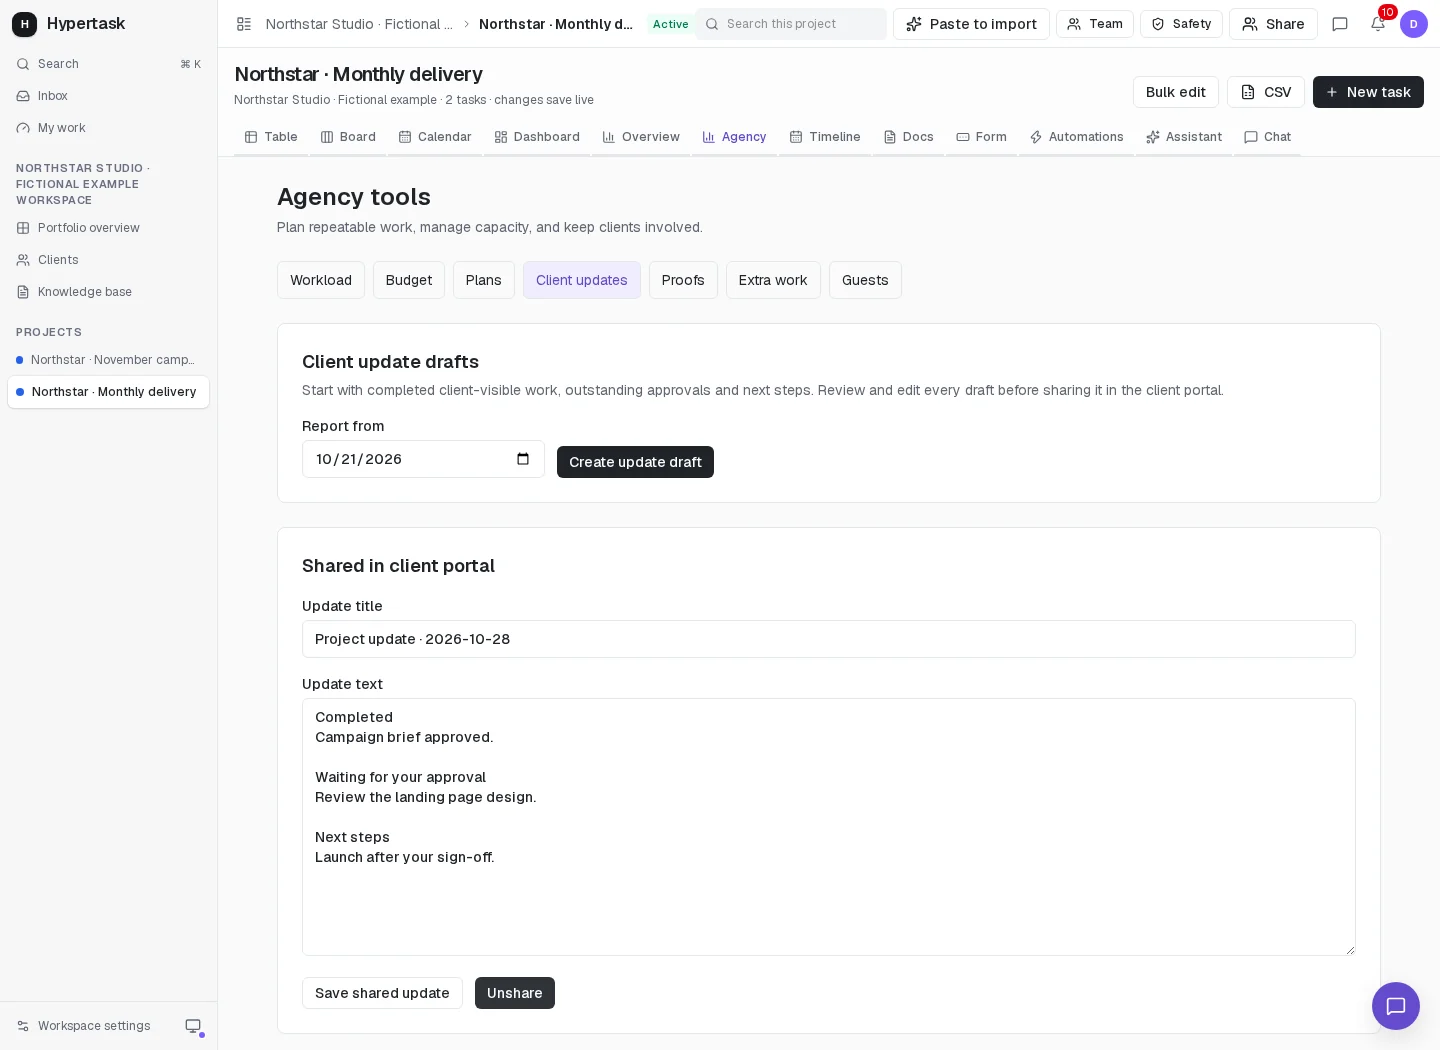Screen dimensions: 1440x1050
Task: Select the Proofs sub-tab
Action: [x=683, y=280]
